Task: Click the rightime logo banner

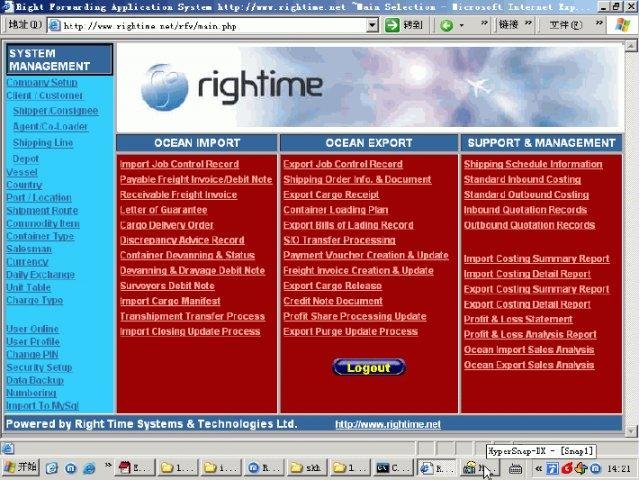Action: tap(370, 87)
